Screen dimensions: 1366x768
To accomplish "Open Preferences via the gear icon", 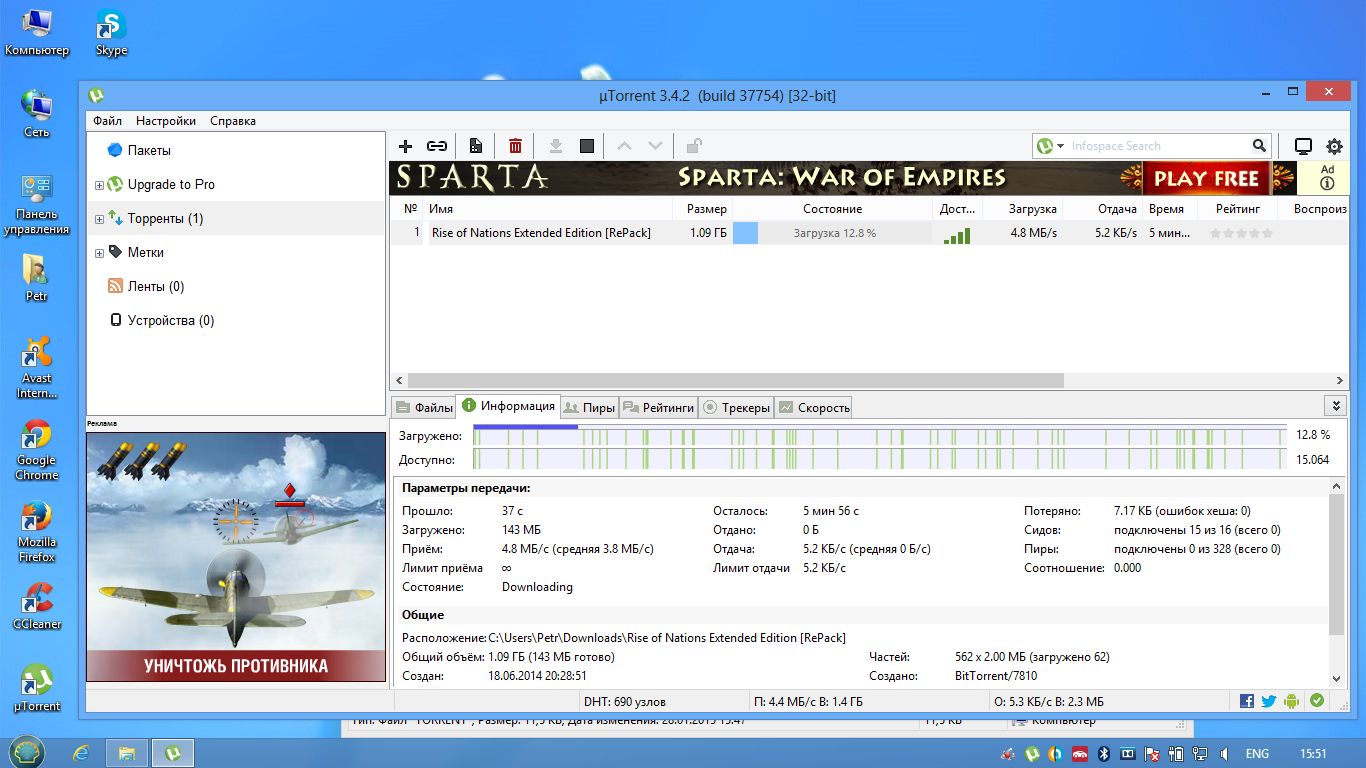I will (1334, 146).
